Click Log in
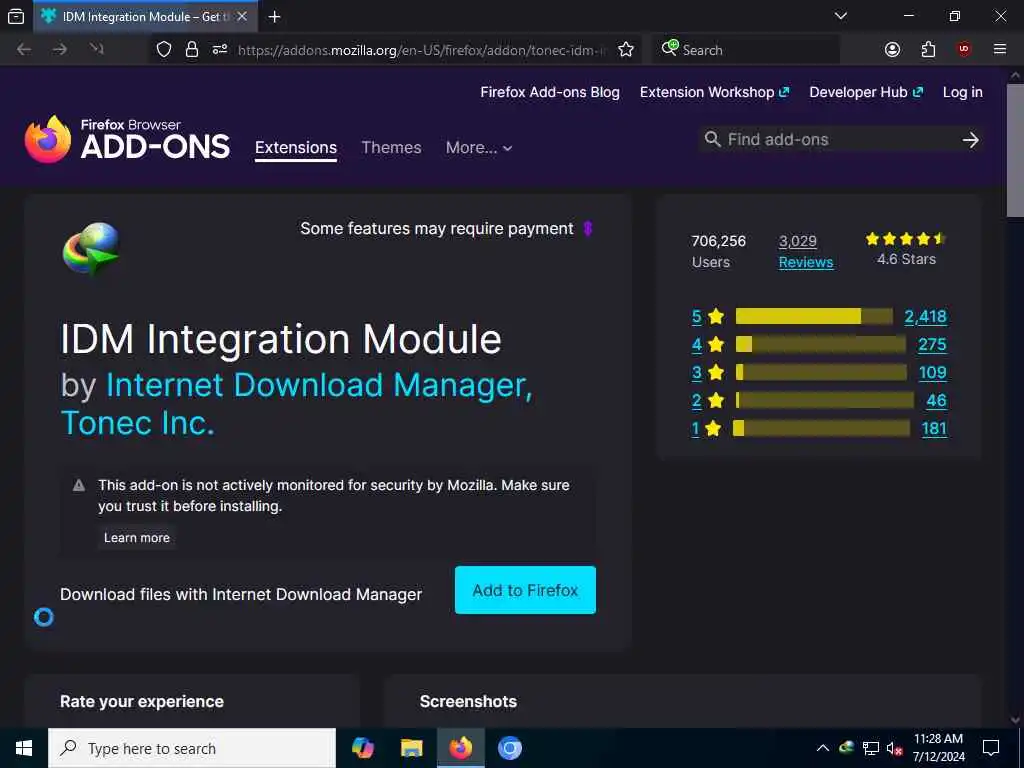Screen dimensions: 1024x768 [x=962, y=92]
